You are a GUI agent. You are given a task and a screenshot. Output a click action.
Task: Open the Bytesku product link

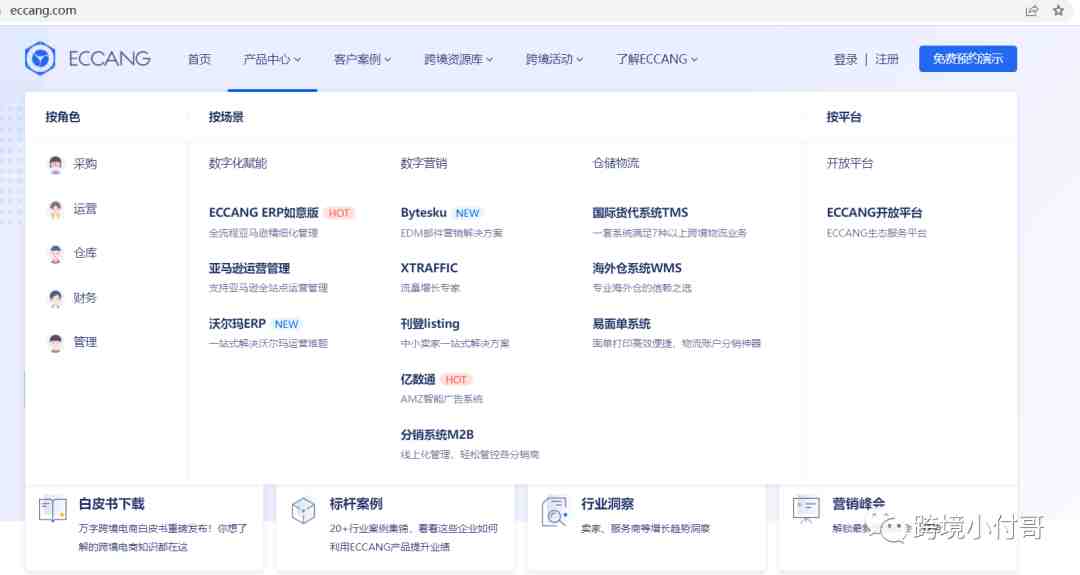coord(424,213)
